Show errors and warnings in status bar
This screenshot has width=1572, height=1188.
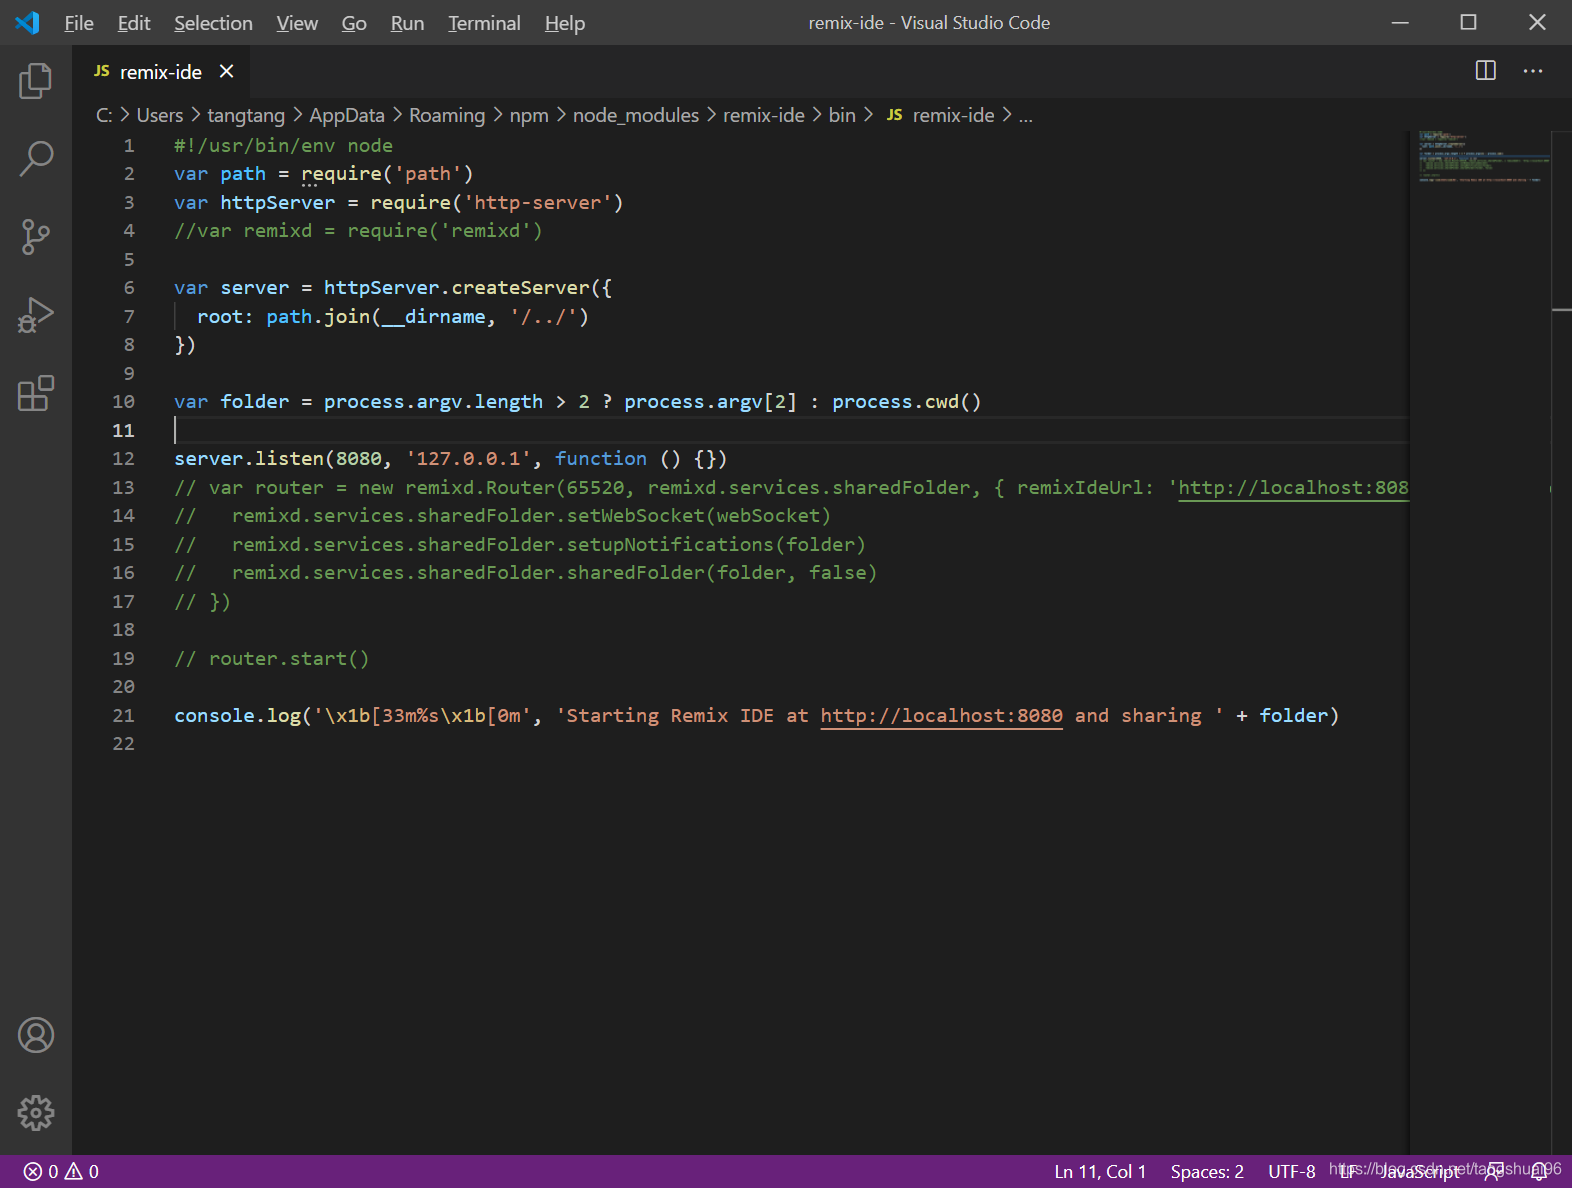(x=61, y=1171)
